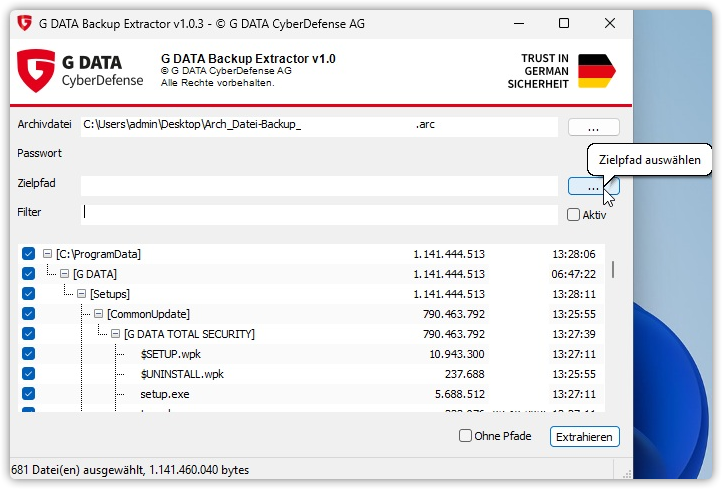722x489 pixels.
Task: Click into the Zielpfad input field
Action: pyautogui.click(x=319, y=186)
